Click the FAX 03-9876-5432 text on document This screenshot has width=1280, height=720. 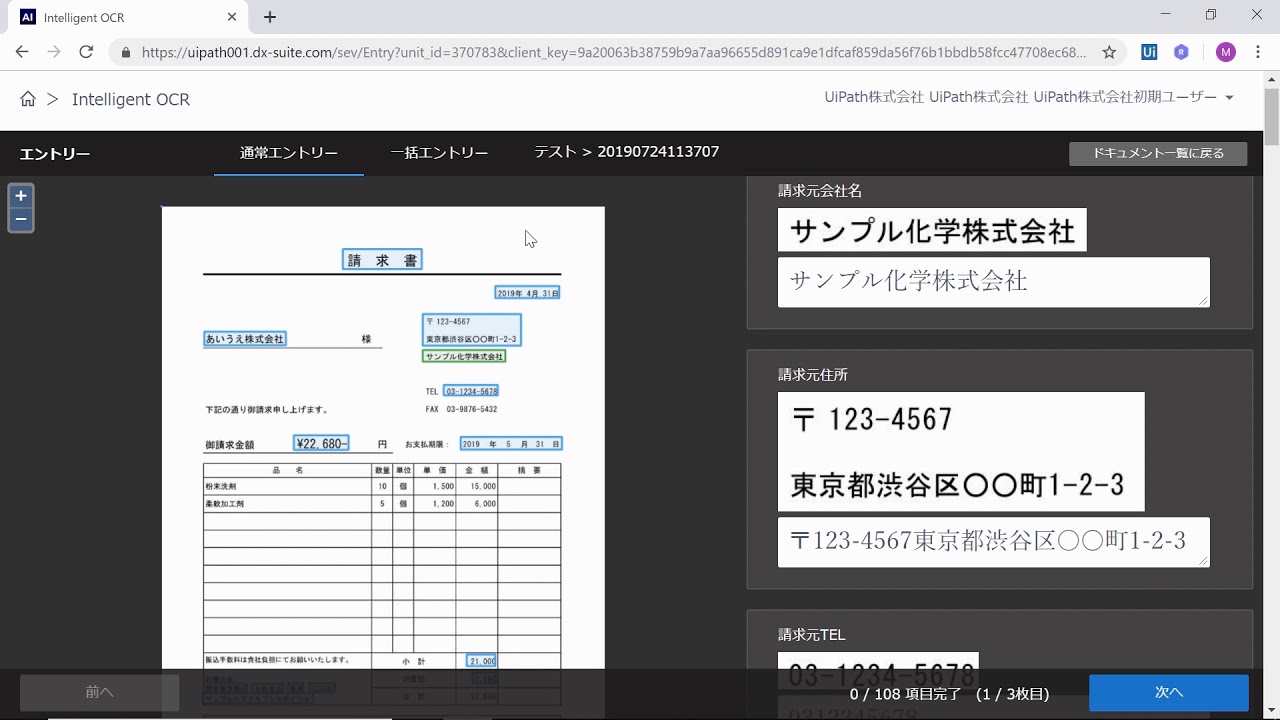coord(461,409)
